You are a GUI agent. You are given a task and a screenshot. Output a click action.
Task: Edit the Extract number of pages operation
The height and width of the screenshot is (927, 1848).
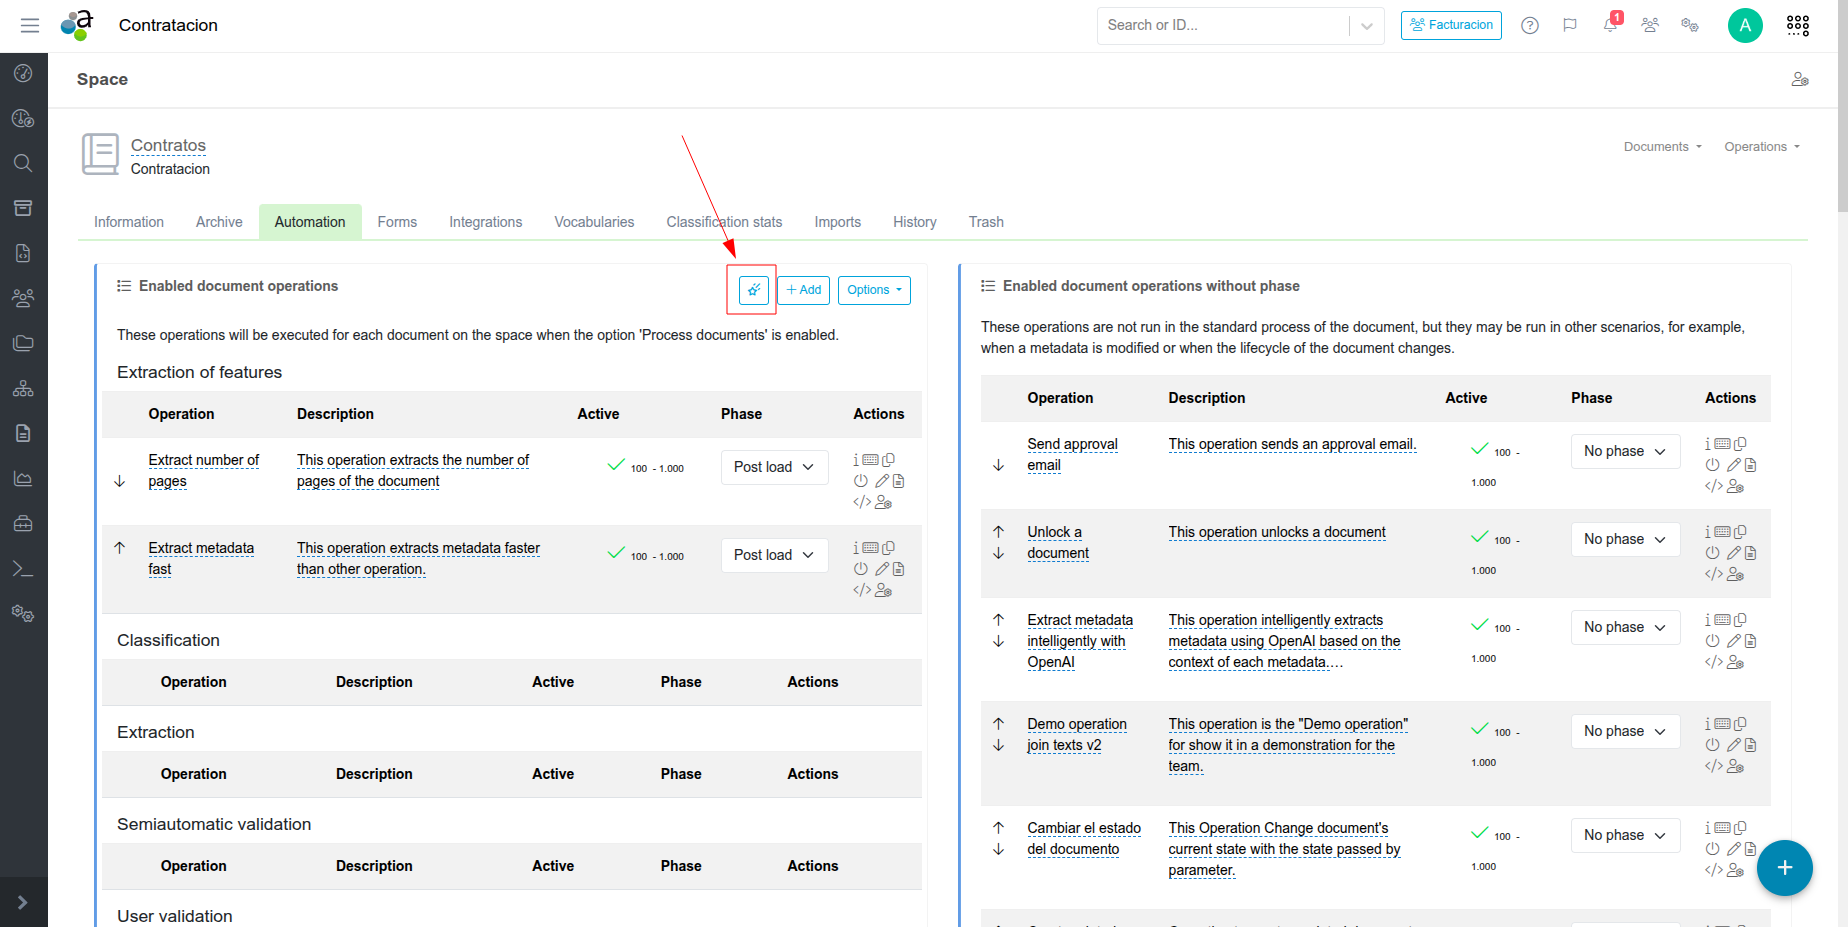pos(882,481)
